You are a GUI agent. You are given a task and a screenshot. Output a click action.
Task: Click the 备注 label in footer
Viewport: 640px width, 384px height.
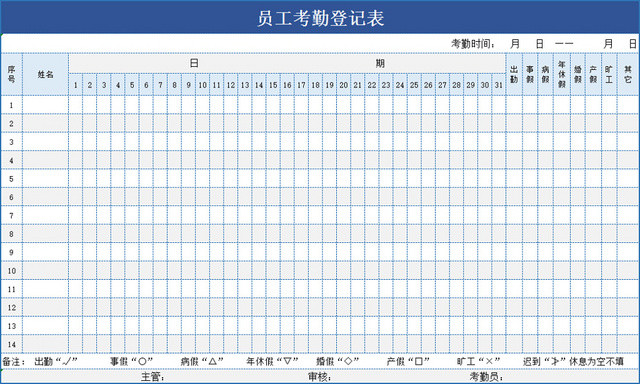tap(14, 362)
